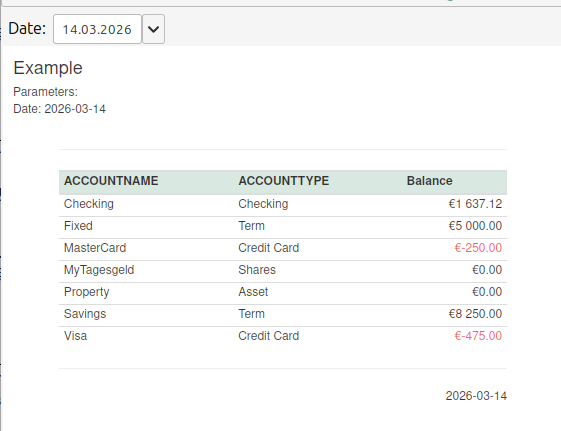The height and width of the screenshot is (431, 561).
Task: Click the red €-475.00 balance
Action: (478, 336)
